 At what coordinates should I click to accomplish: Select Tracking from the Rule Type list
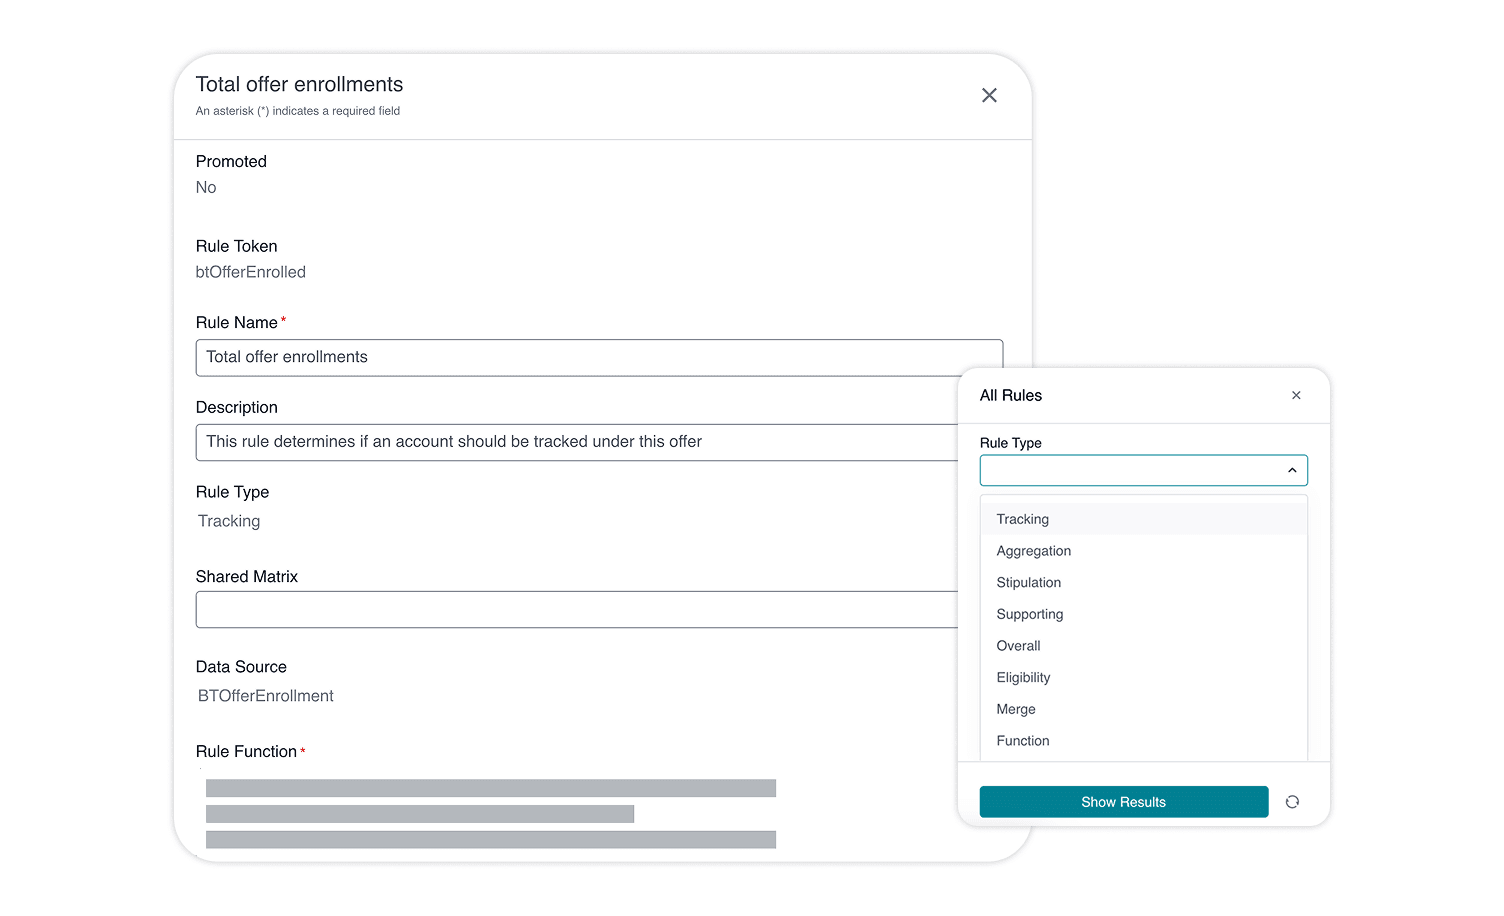pos(1022,519)
